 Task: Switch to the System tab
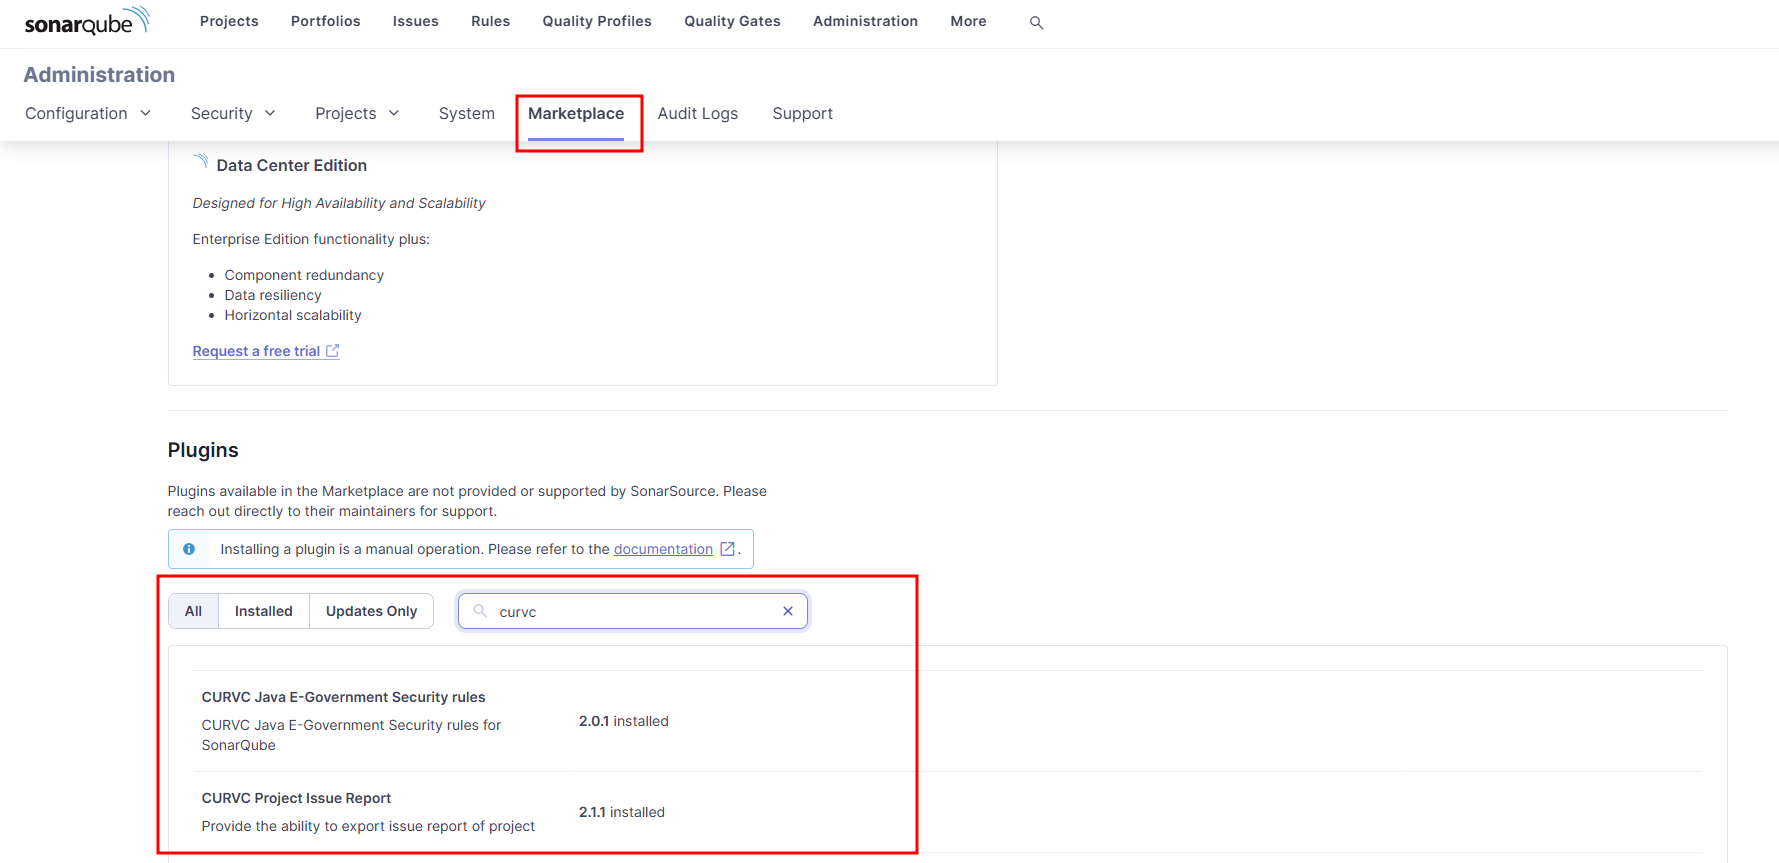[467, 114]
